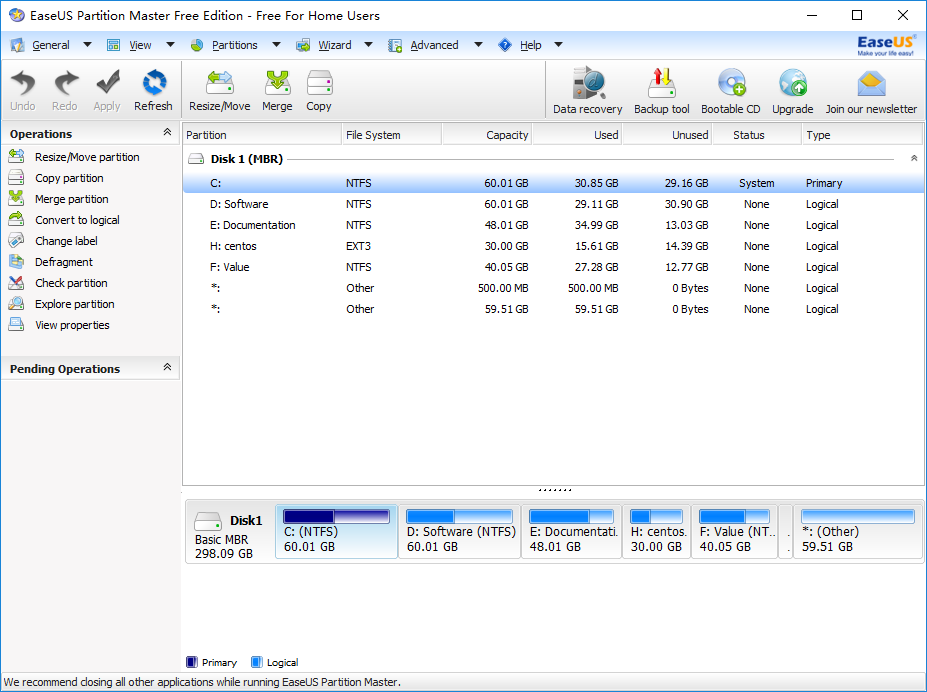The height and width of the screenshot is (692, 927).
Task: Expand the View dropdown arrow
Action: coord(170,45)
